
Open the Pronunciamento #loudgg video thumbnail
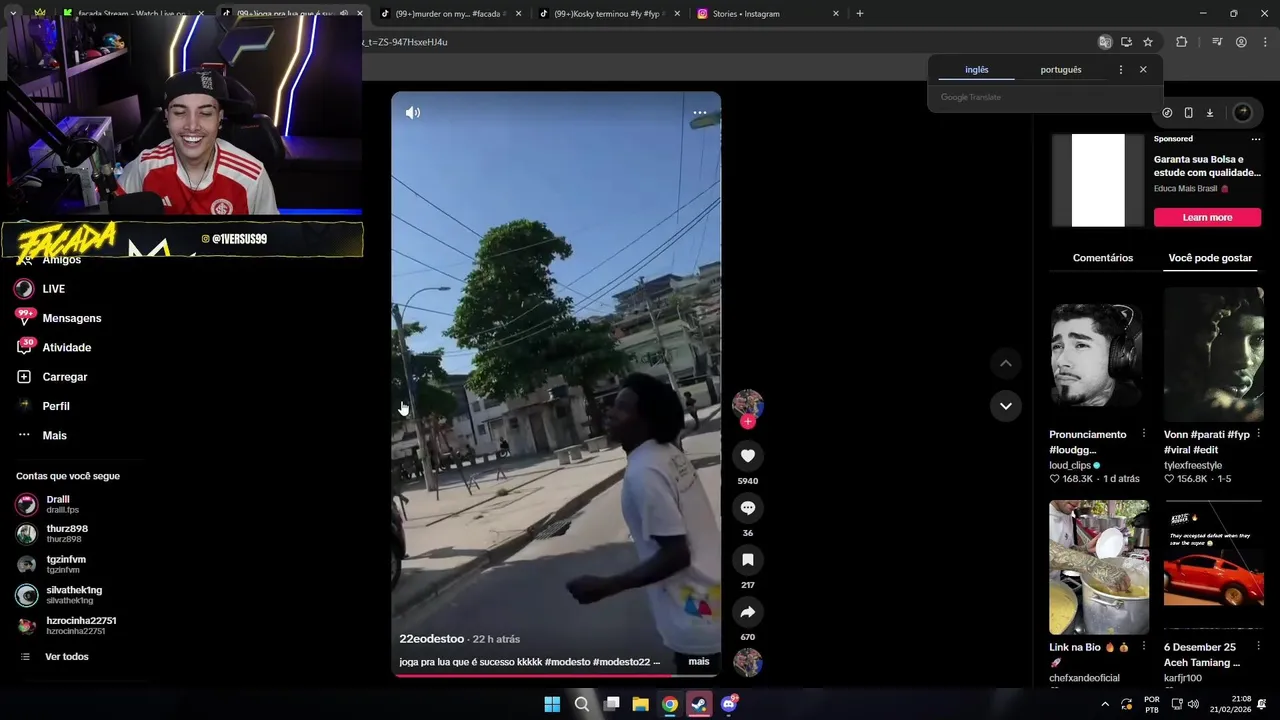[1099, 355]
